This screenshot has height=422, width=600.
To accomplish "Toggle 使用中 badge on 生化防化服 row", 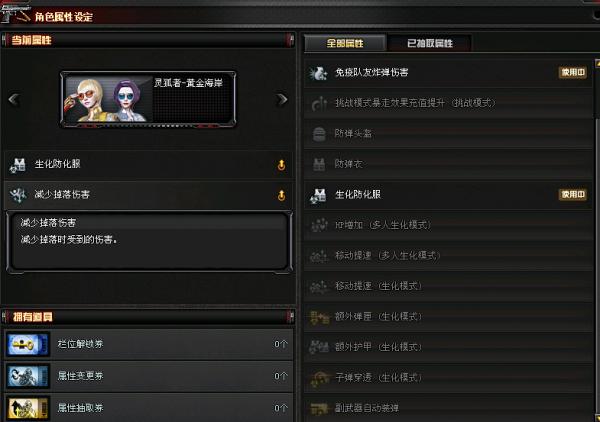I will [x=573, y=194].
